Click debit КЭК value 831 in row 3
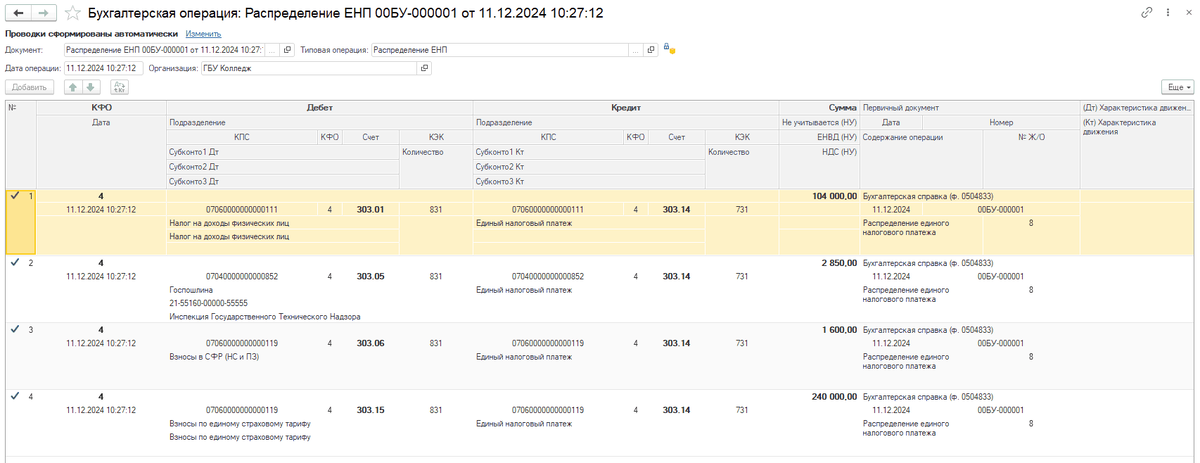The image size is (1200, 463). click(435, 342)
